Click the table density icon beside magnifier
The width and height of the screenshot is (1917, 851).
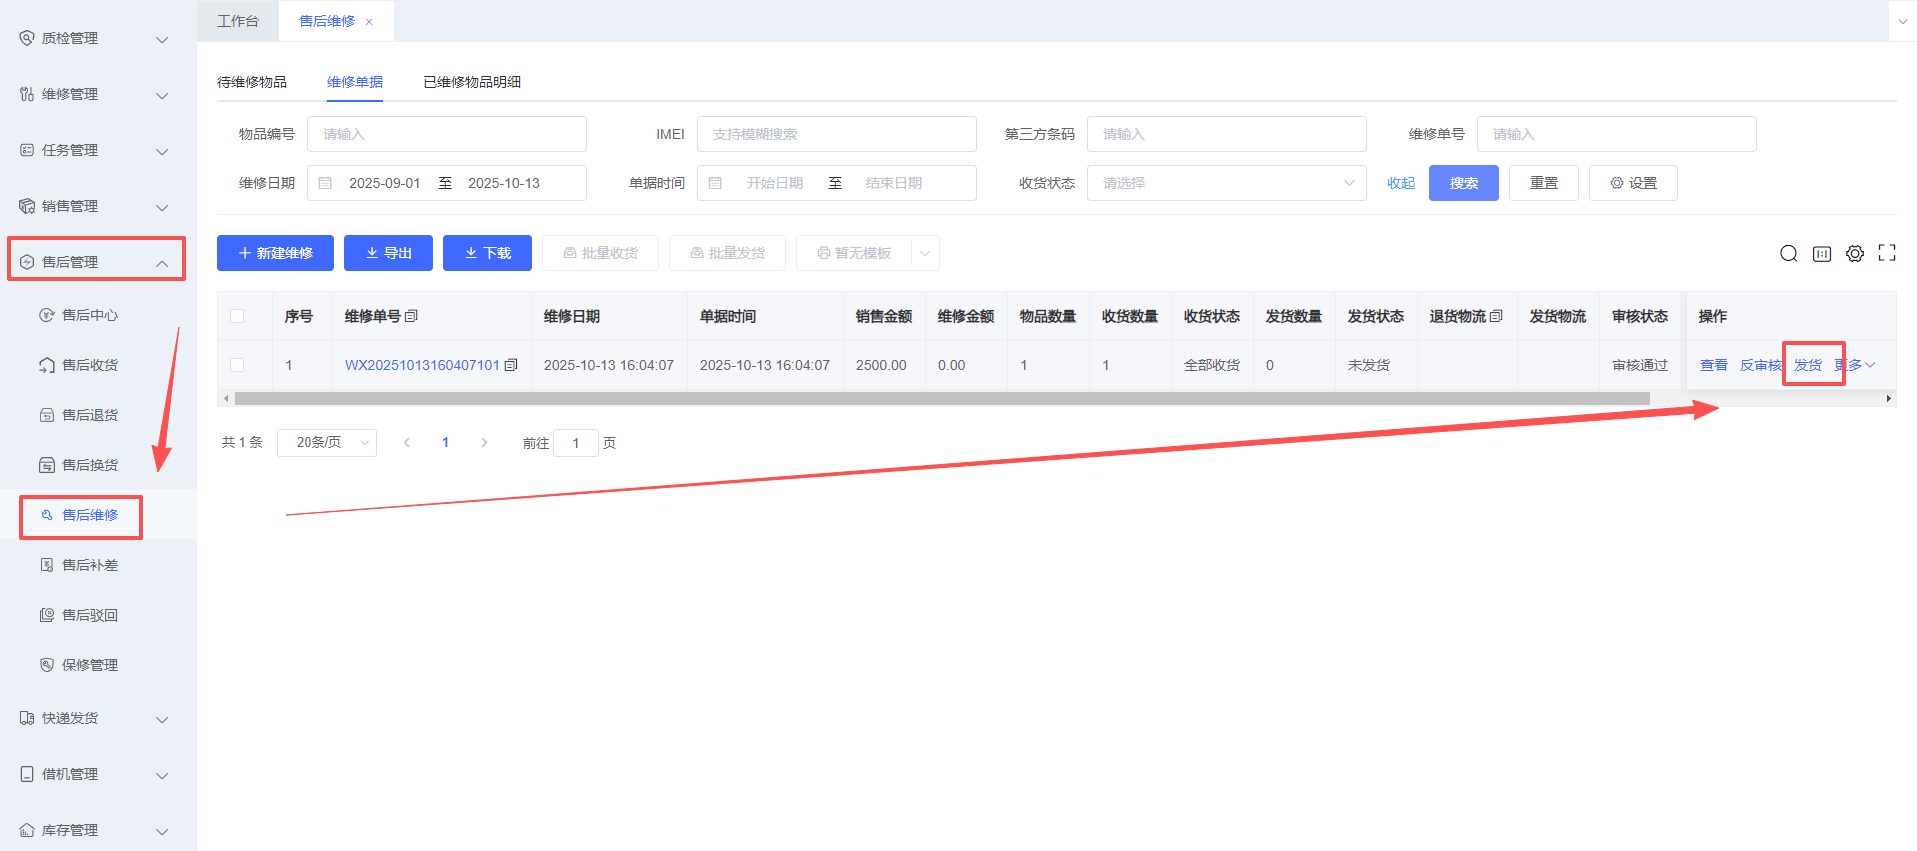point(1821,254)
